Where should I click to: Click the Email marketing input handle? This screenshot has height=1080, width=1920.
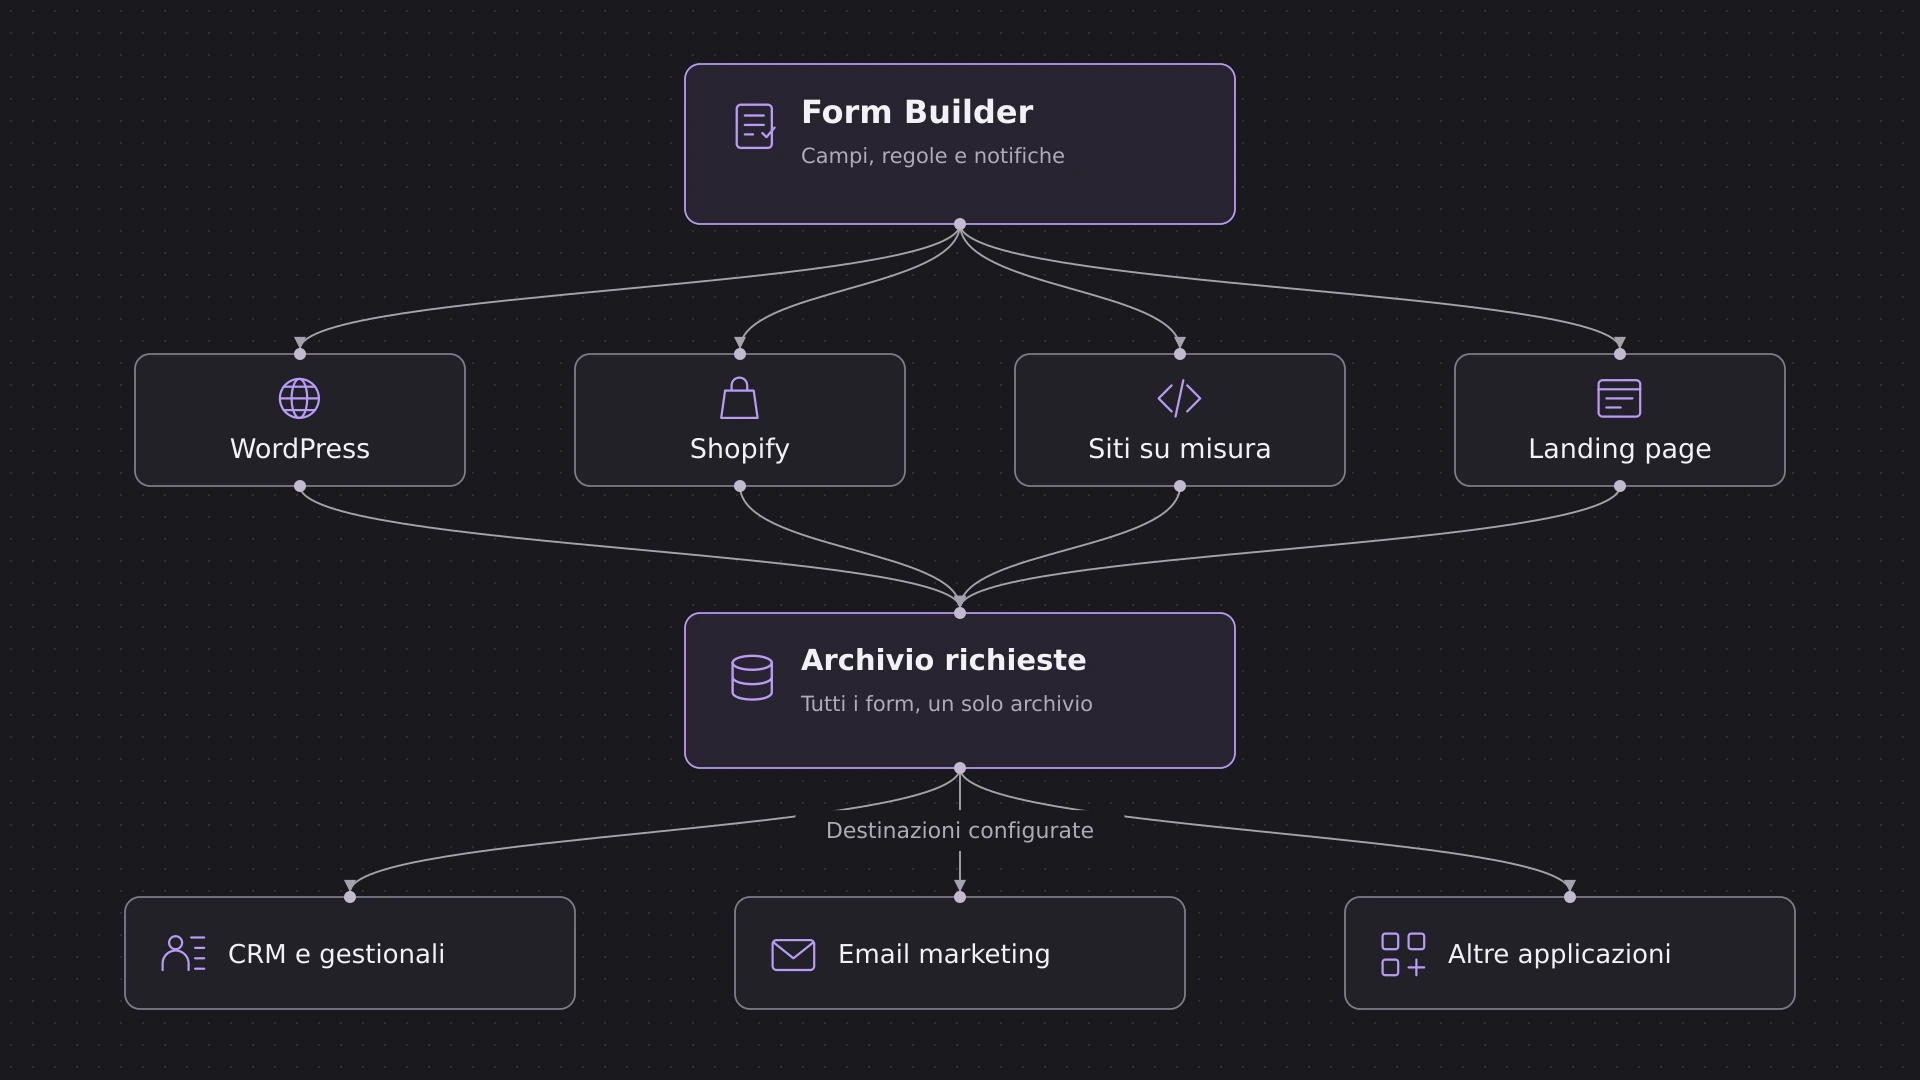pyautogui.click(x=960, y=897)
